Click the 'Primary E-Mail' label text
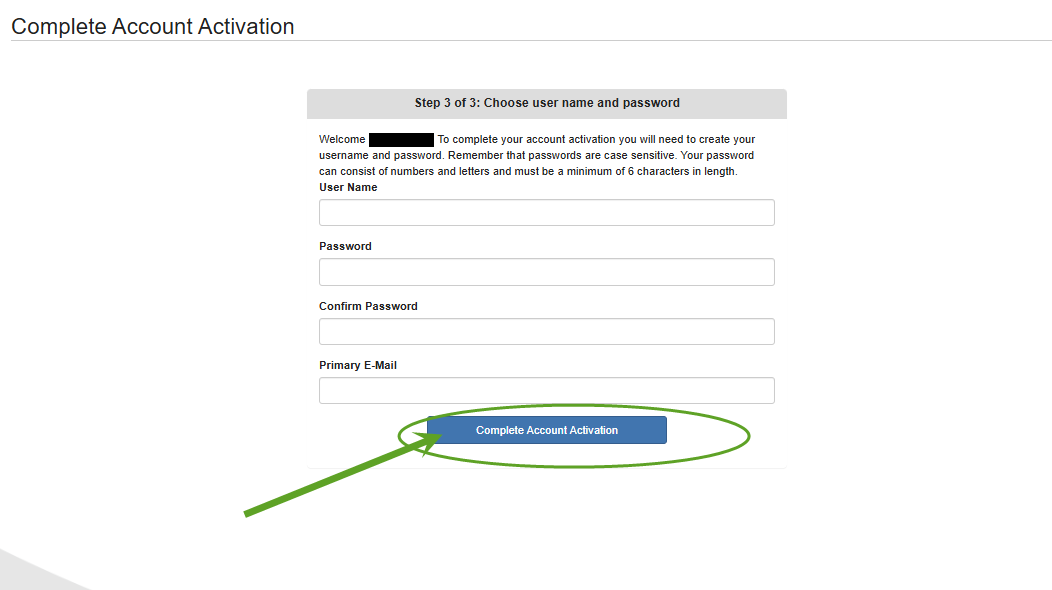The height and width of the screenshot is (590, 1052). (358, 365)
